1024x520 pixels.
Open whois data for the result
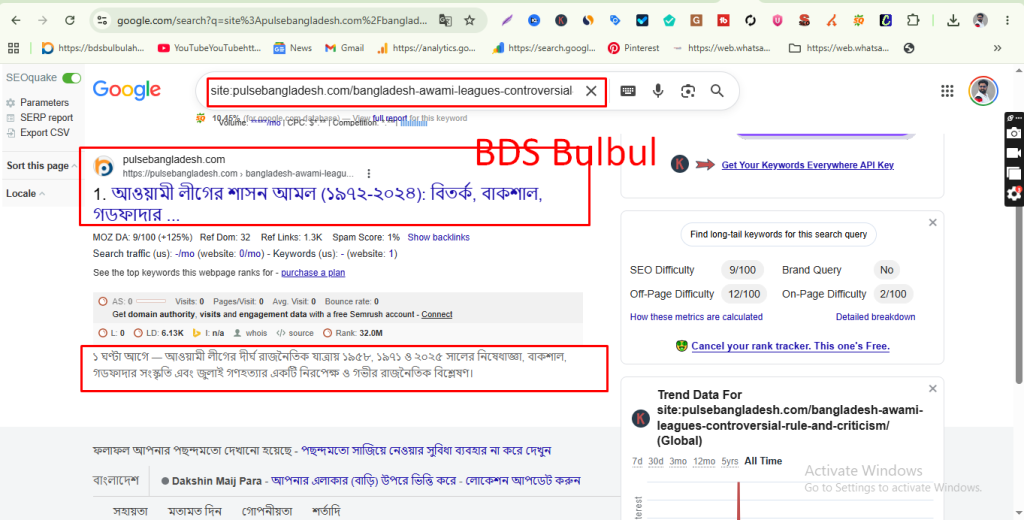point(251,333)
